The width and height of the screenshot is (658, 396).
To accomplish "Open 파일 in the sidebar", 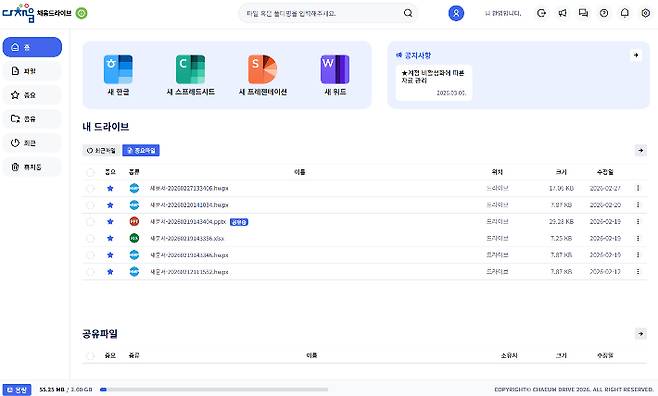I will (x=32, y=71).
